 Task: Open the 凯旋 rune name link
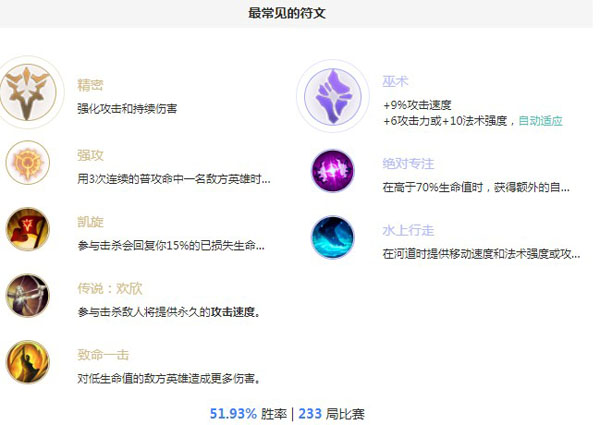click(90, 222)
